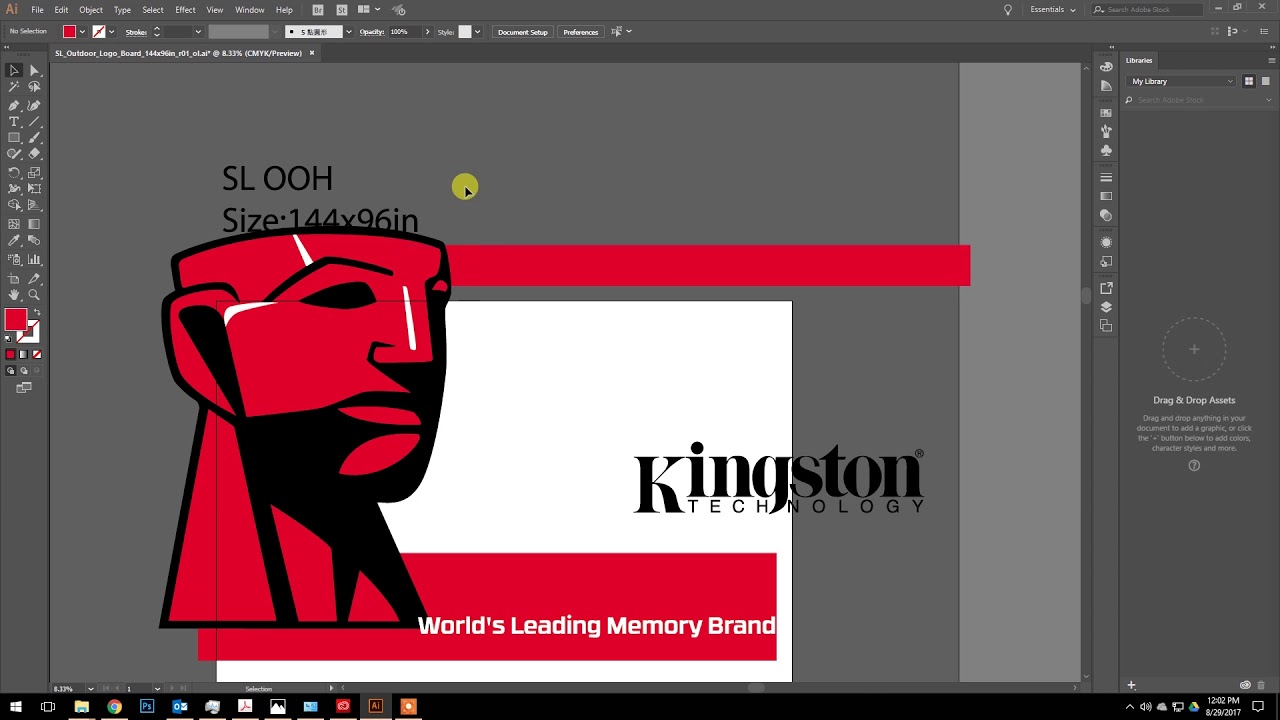Set fill to None
The width and height of the screenshot is (1280, 720).
[x=37, y=354]
